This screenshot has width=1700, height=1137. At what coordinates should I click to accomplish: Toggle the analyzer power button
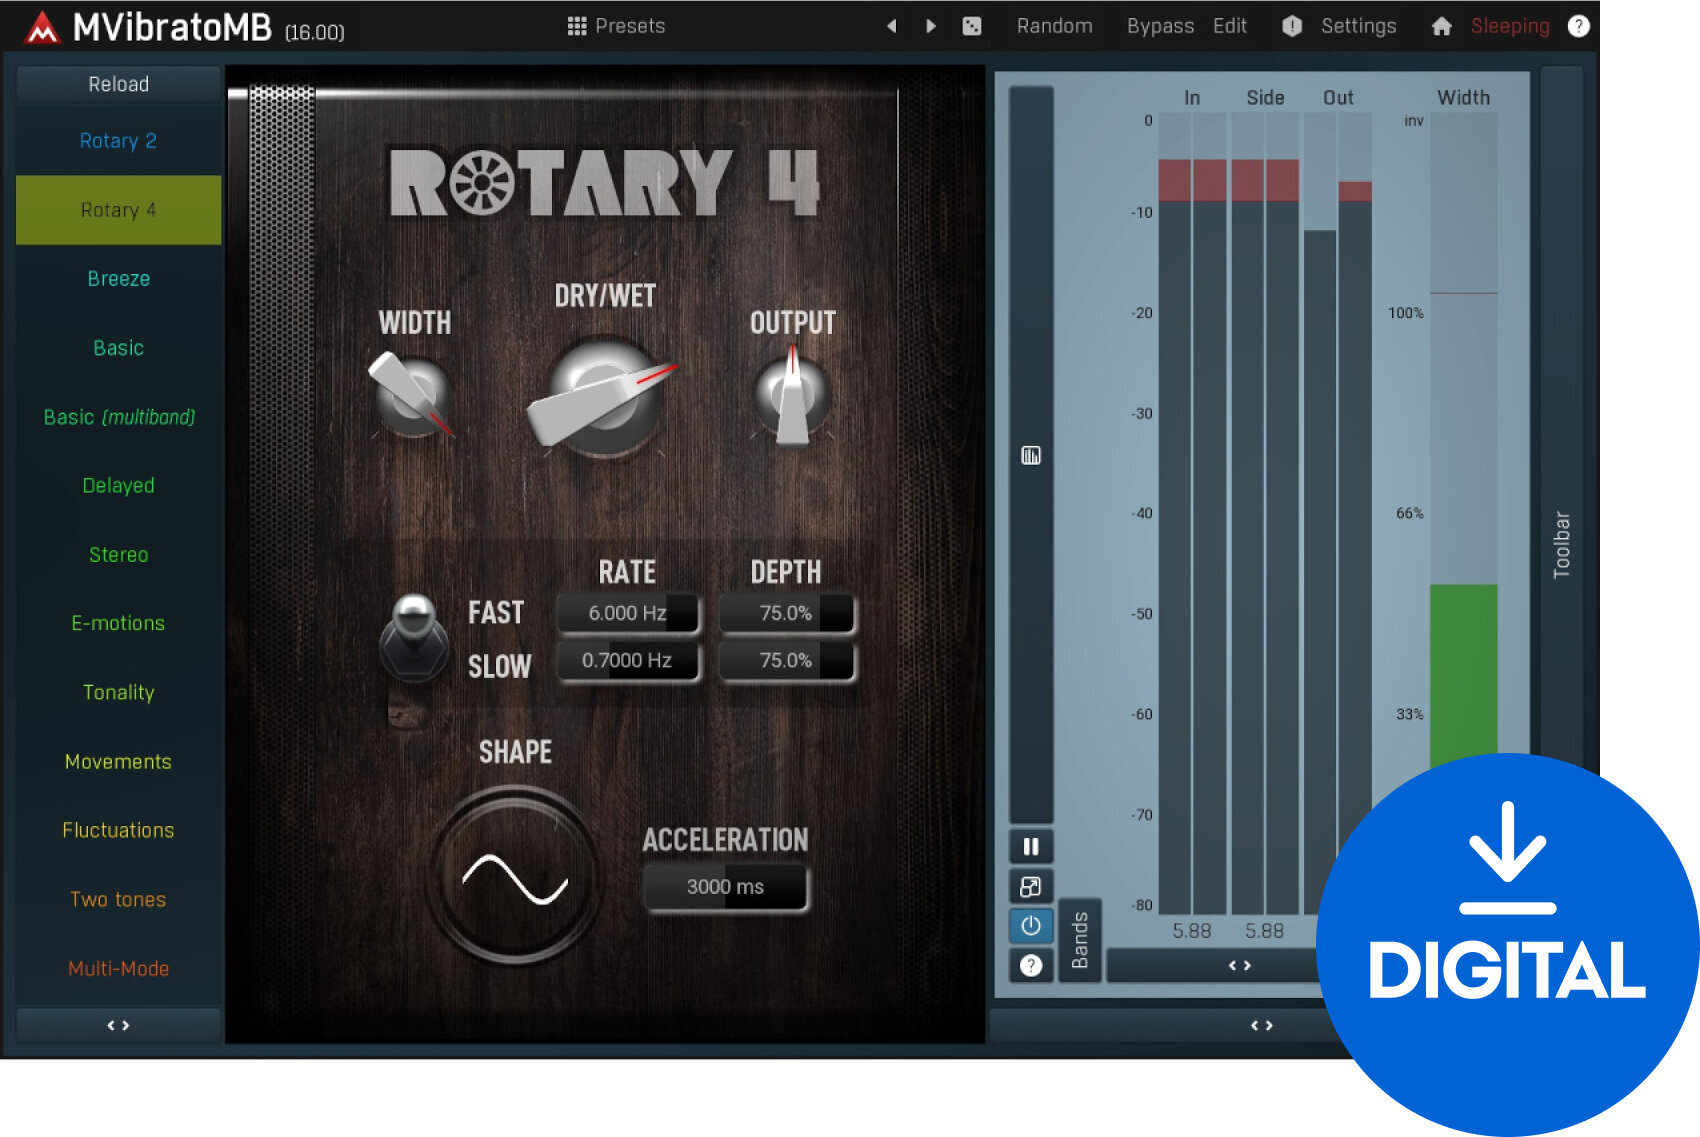click(x=1030, y=926)
